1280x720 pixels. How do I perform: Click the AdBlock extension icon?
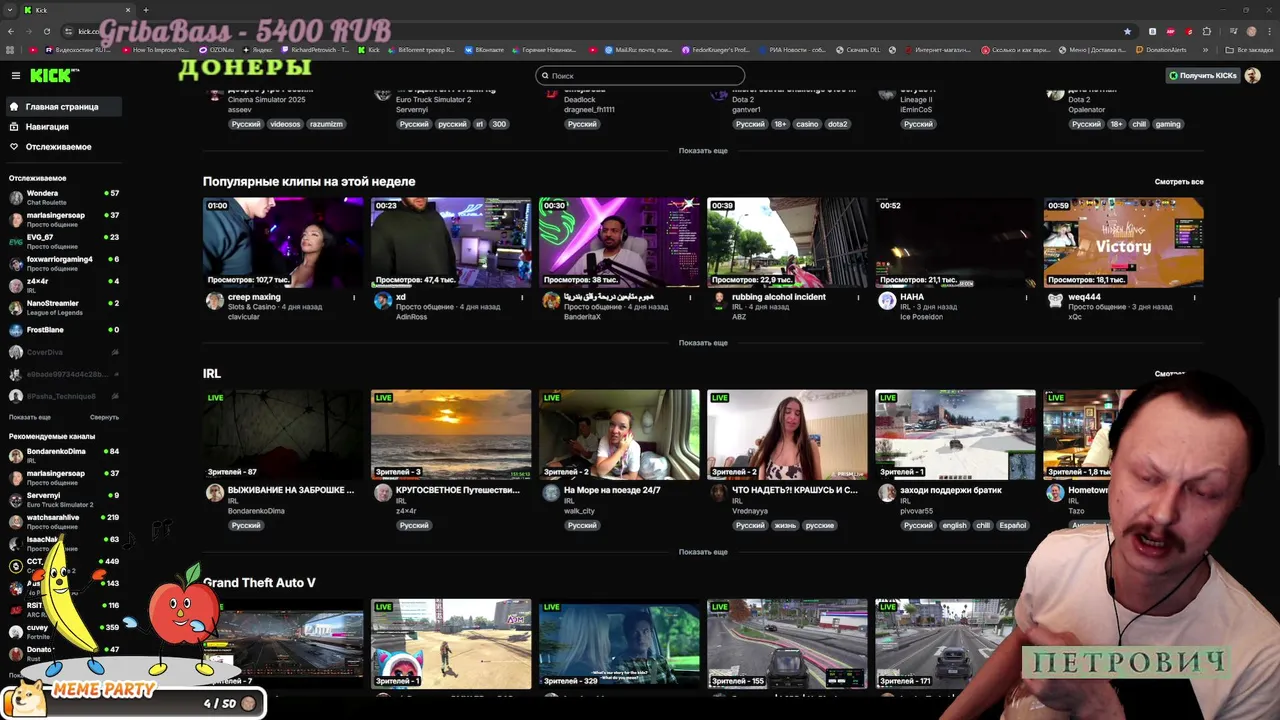tap(1170, 31)
